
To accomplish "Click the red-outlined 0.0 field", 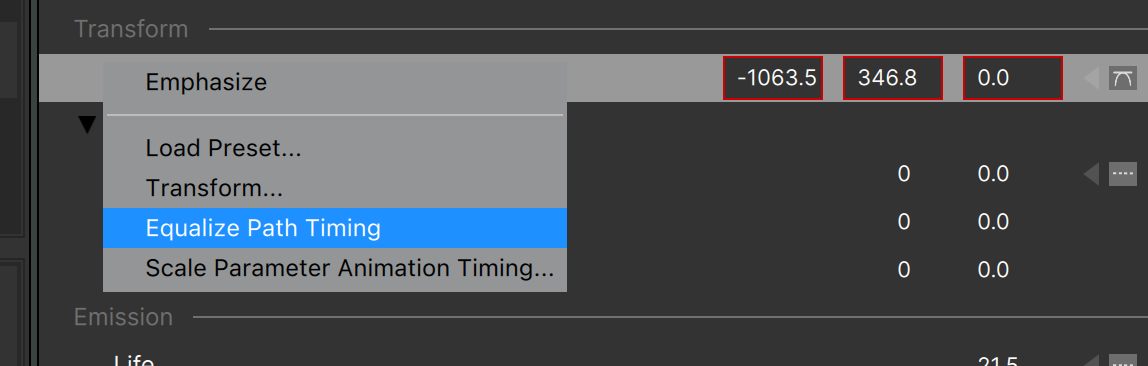I will 1013,78.
